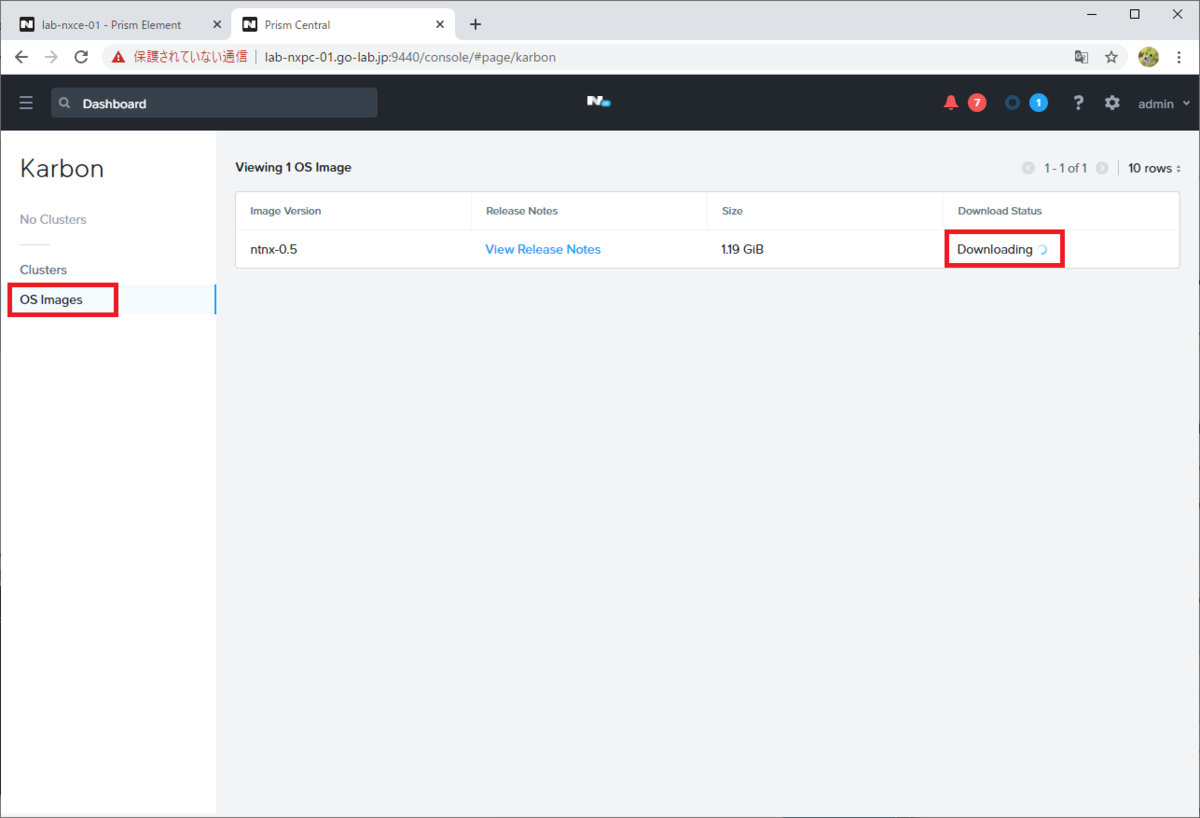Open the View Release Notes link
The width and height of the screenshot is (1200, 818).
pos(543,249)
